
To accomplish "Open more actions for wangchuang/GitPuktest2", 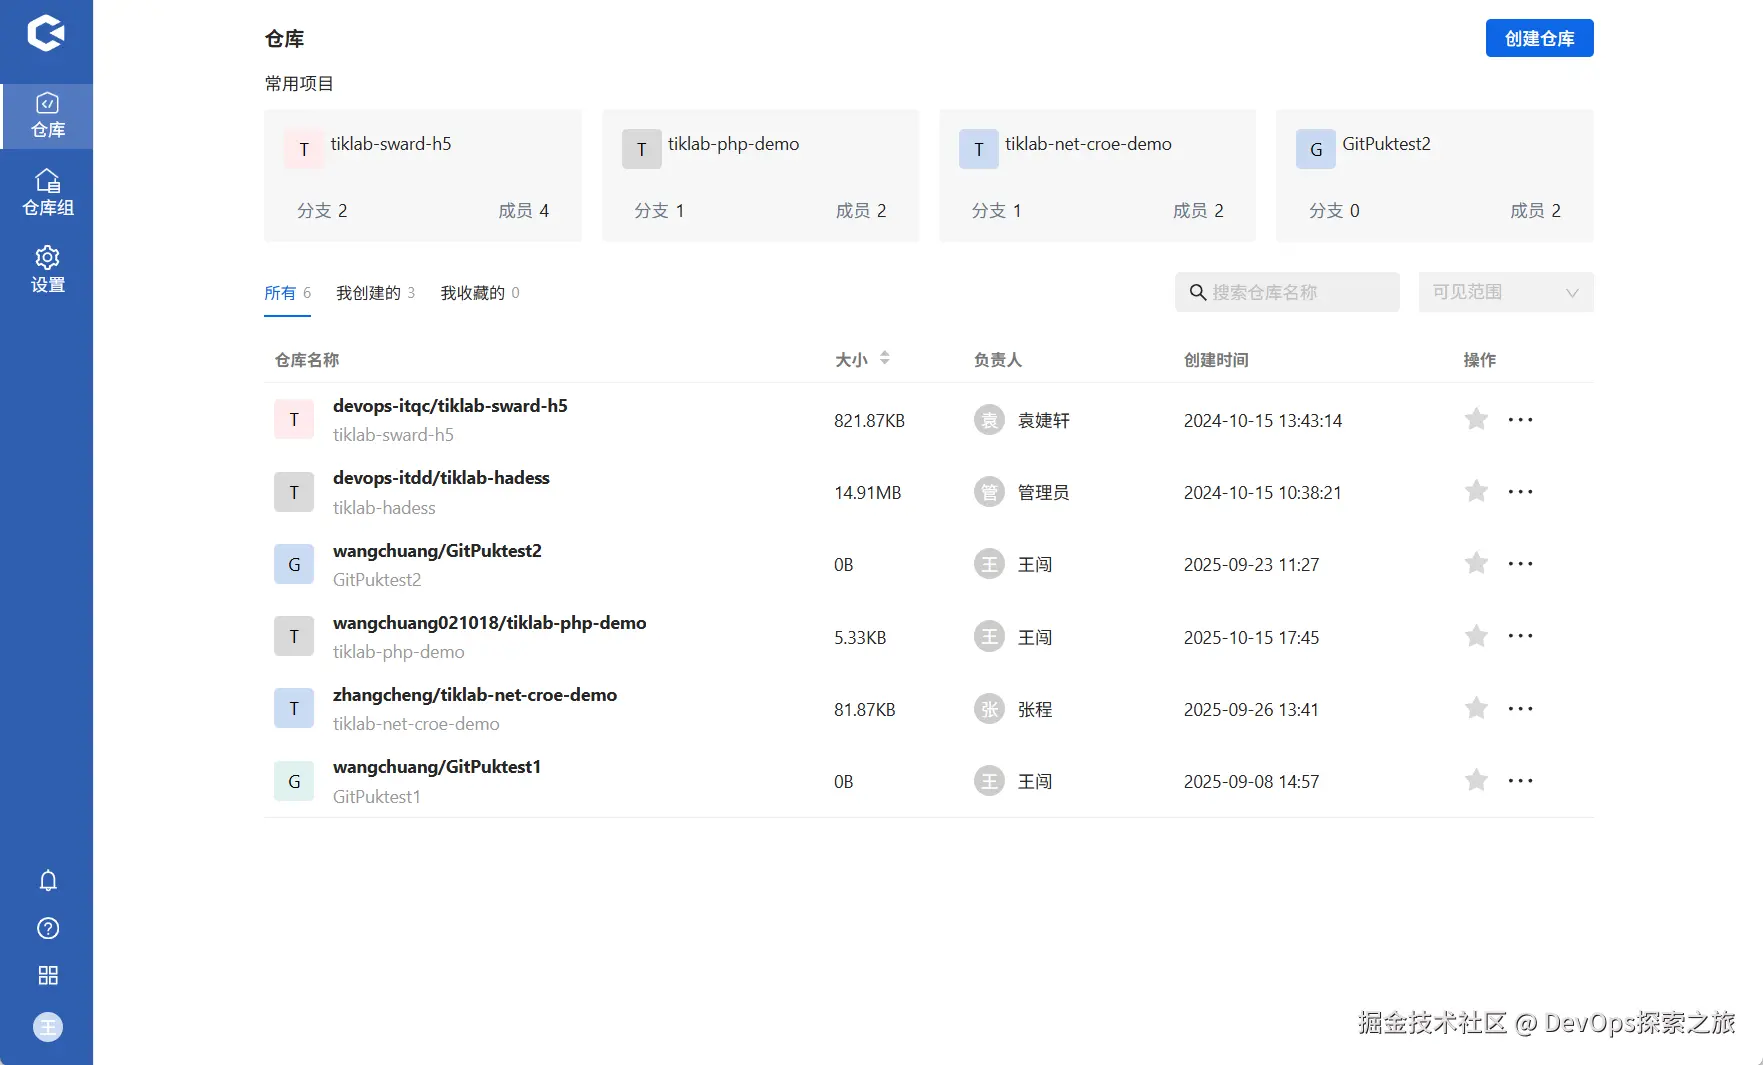I will pyautogui.click(x=1520, y=564).
